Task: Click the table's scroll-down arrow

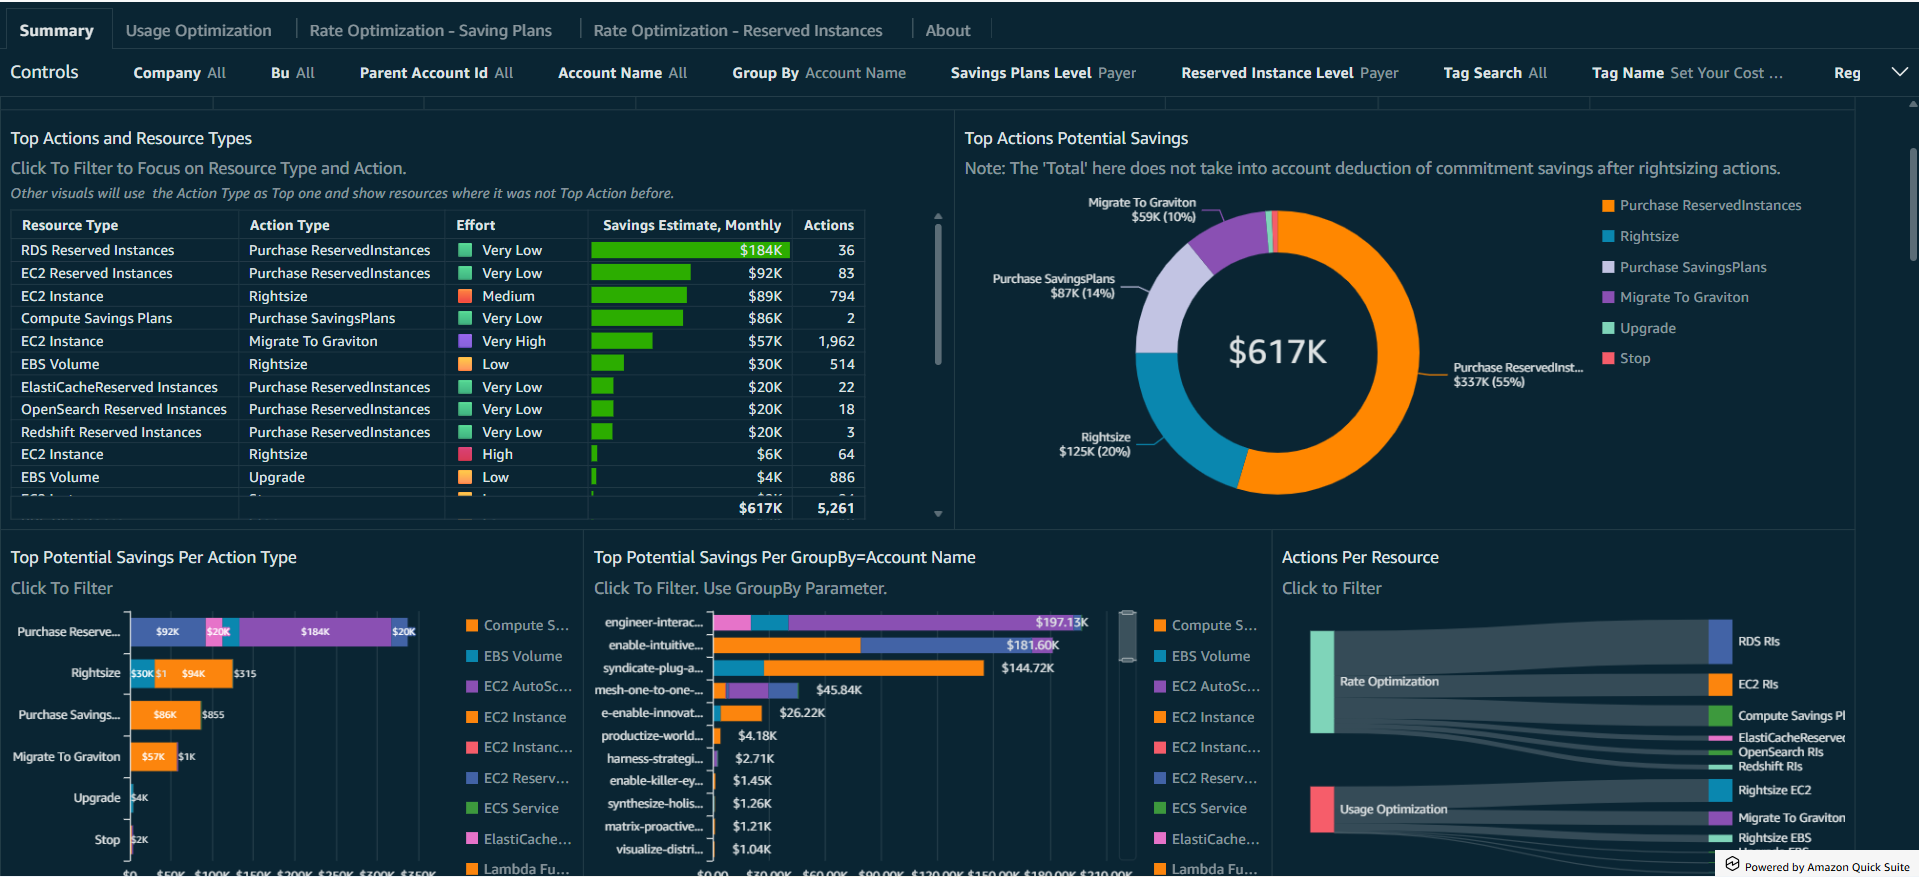Action: click(938, 514)
